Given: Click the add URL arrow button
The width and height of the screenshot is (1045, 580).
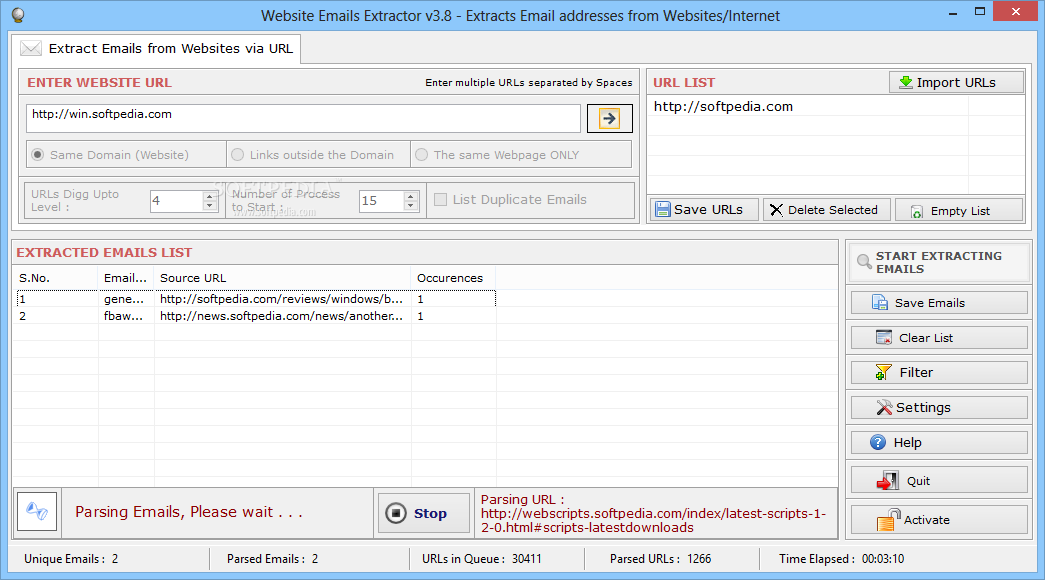Looking at the screenshot, I should (x=609, y=119).
